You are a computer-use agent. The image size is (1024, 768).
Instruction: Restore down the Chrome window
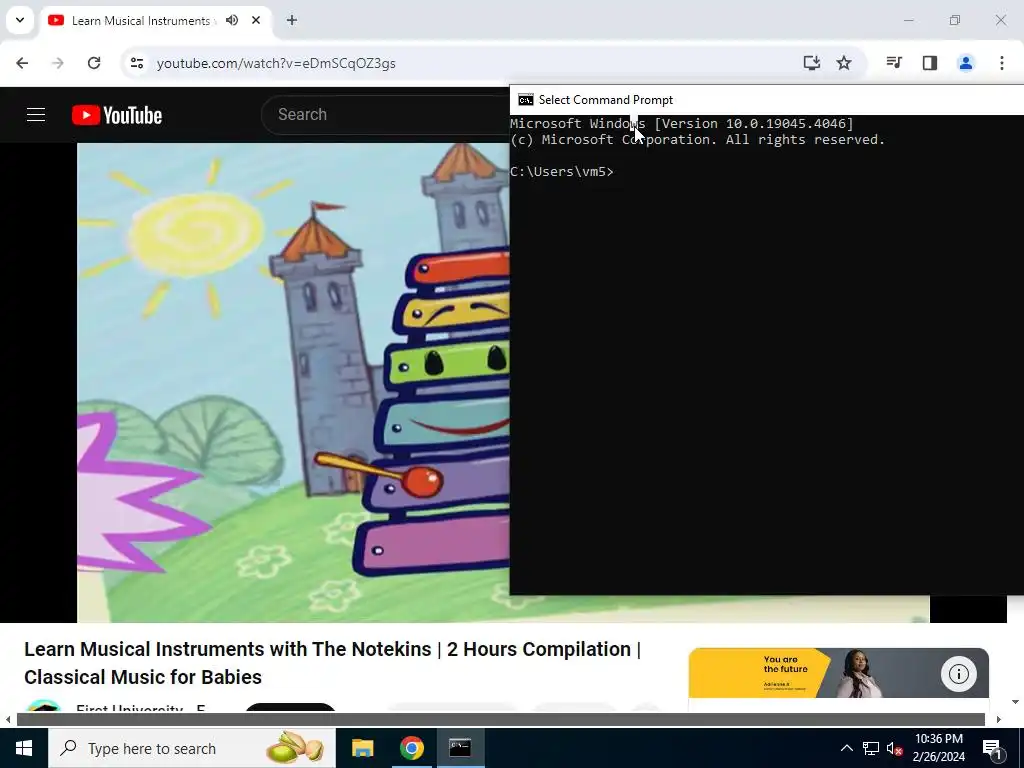coord(955,20)
